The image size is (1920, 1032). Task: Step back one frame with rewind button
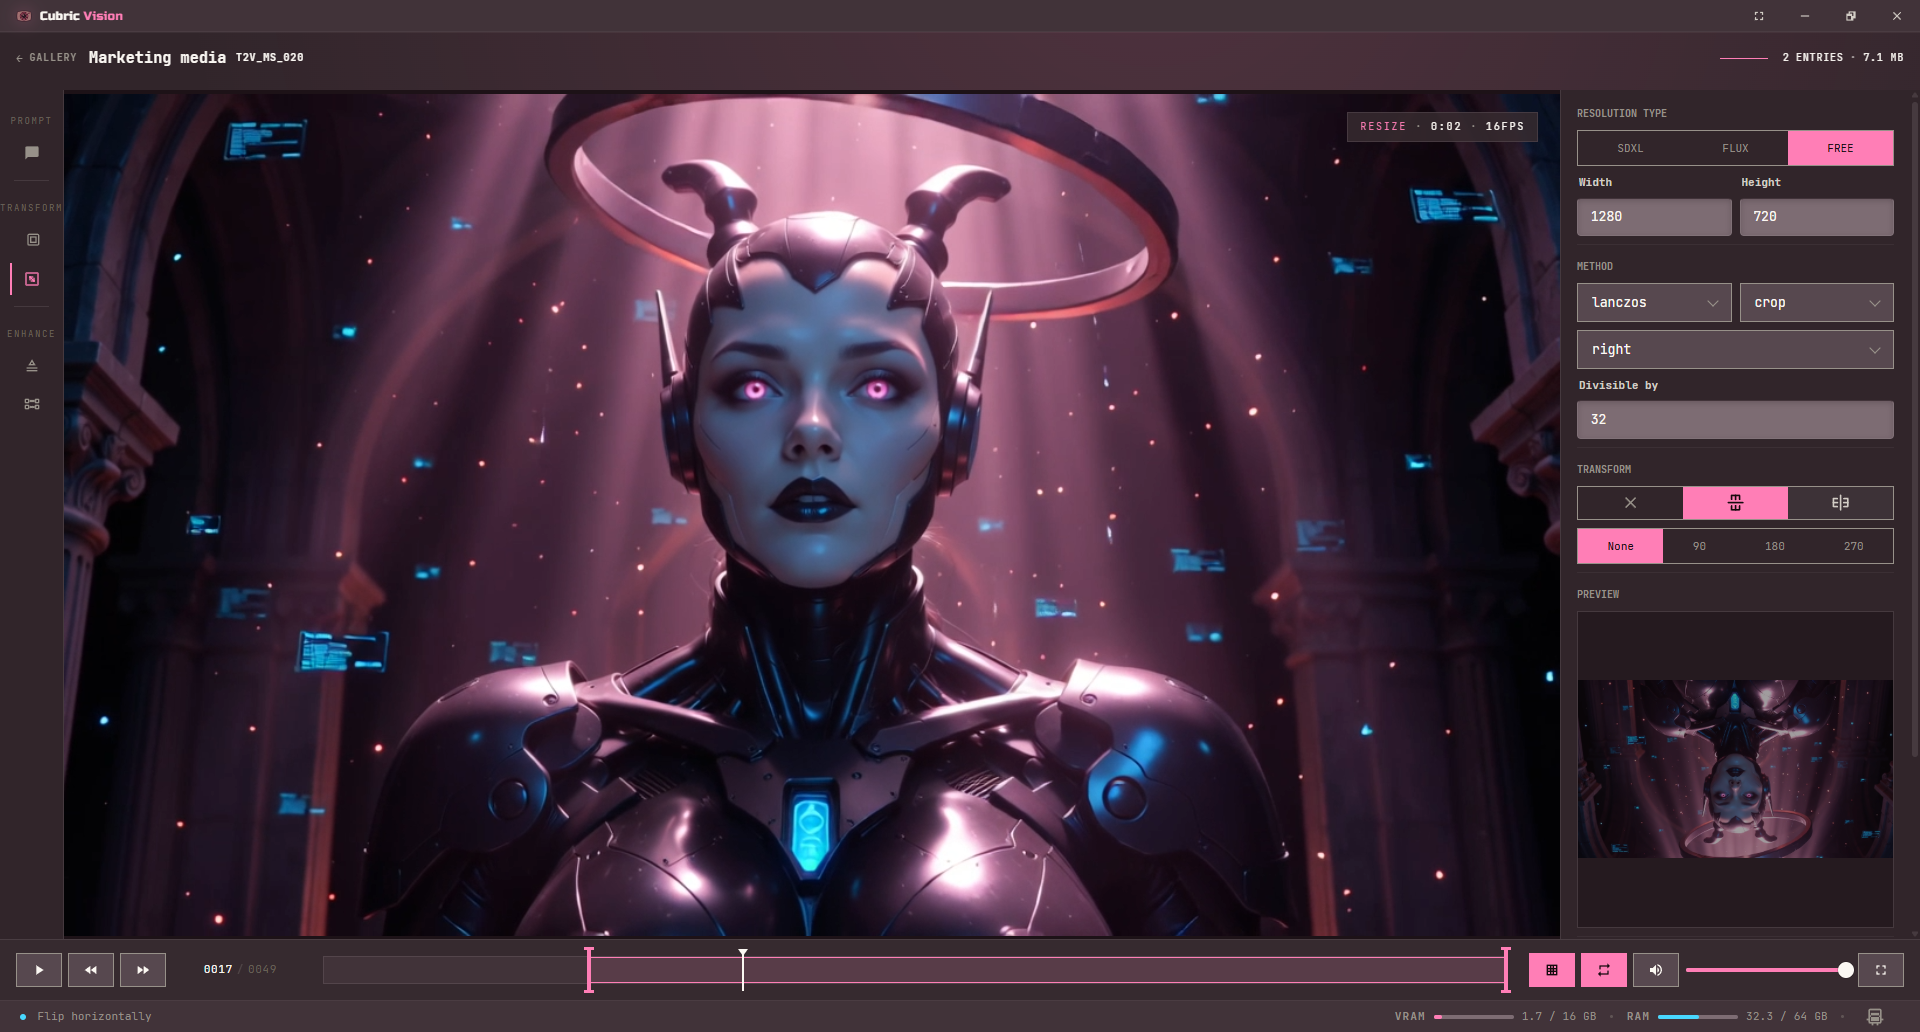[x=91, y=970]
